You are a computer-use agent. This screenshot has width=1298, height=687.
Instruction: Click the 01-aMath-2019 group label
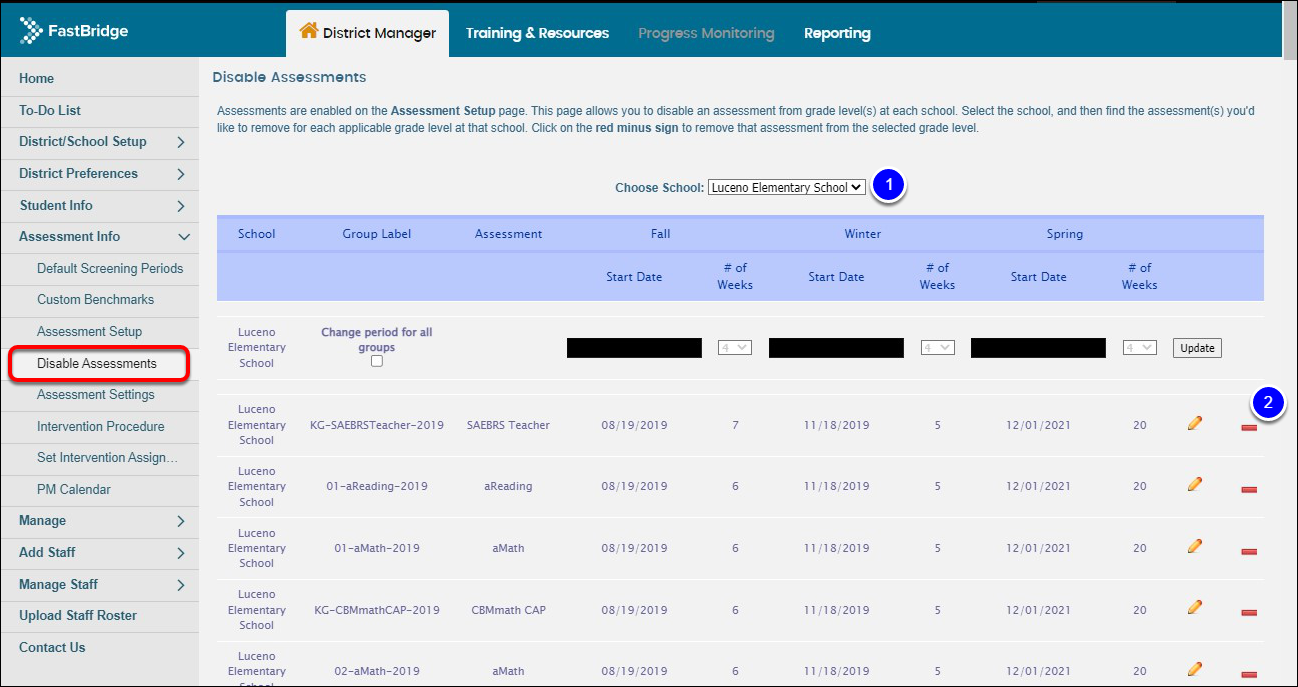[377, 549]
